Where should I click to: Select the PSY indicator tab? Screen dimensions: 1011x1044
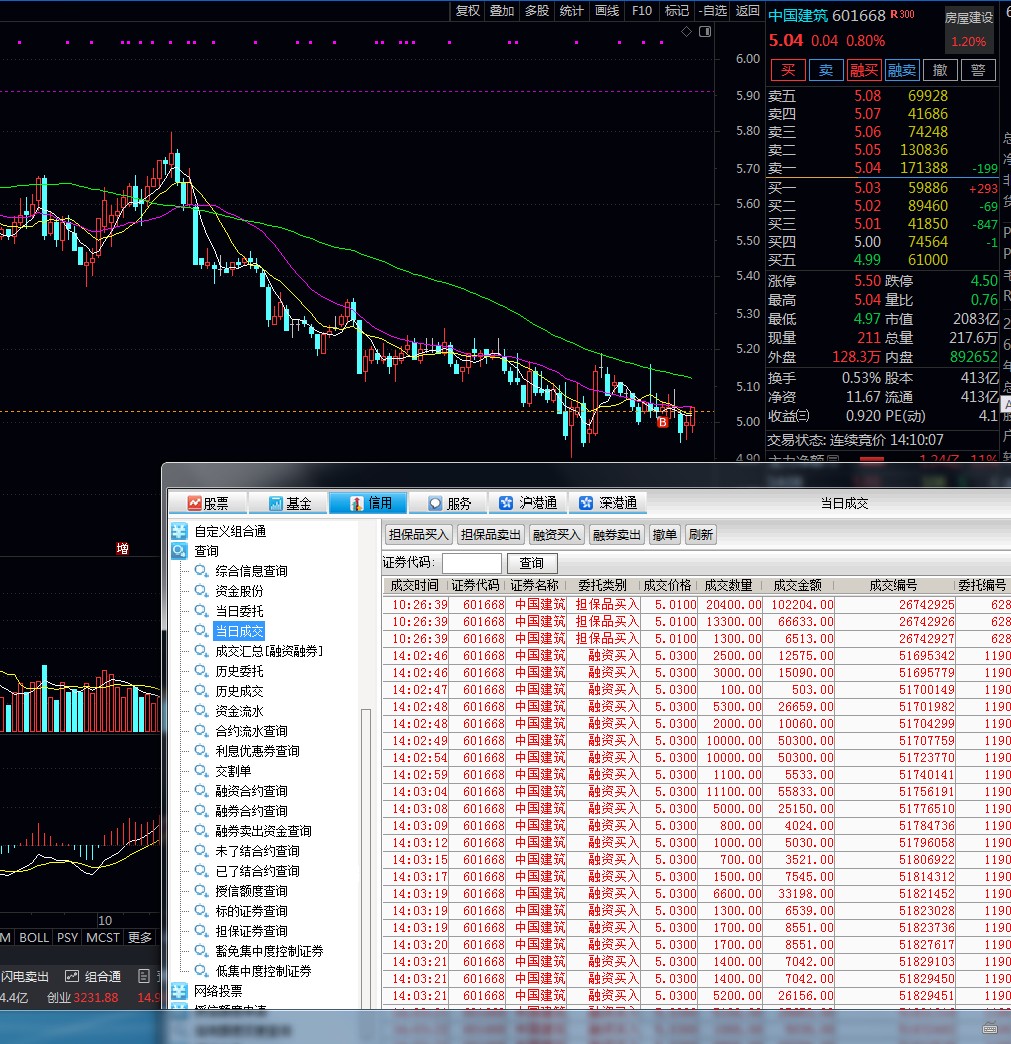67,937
